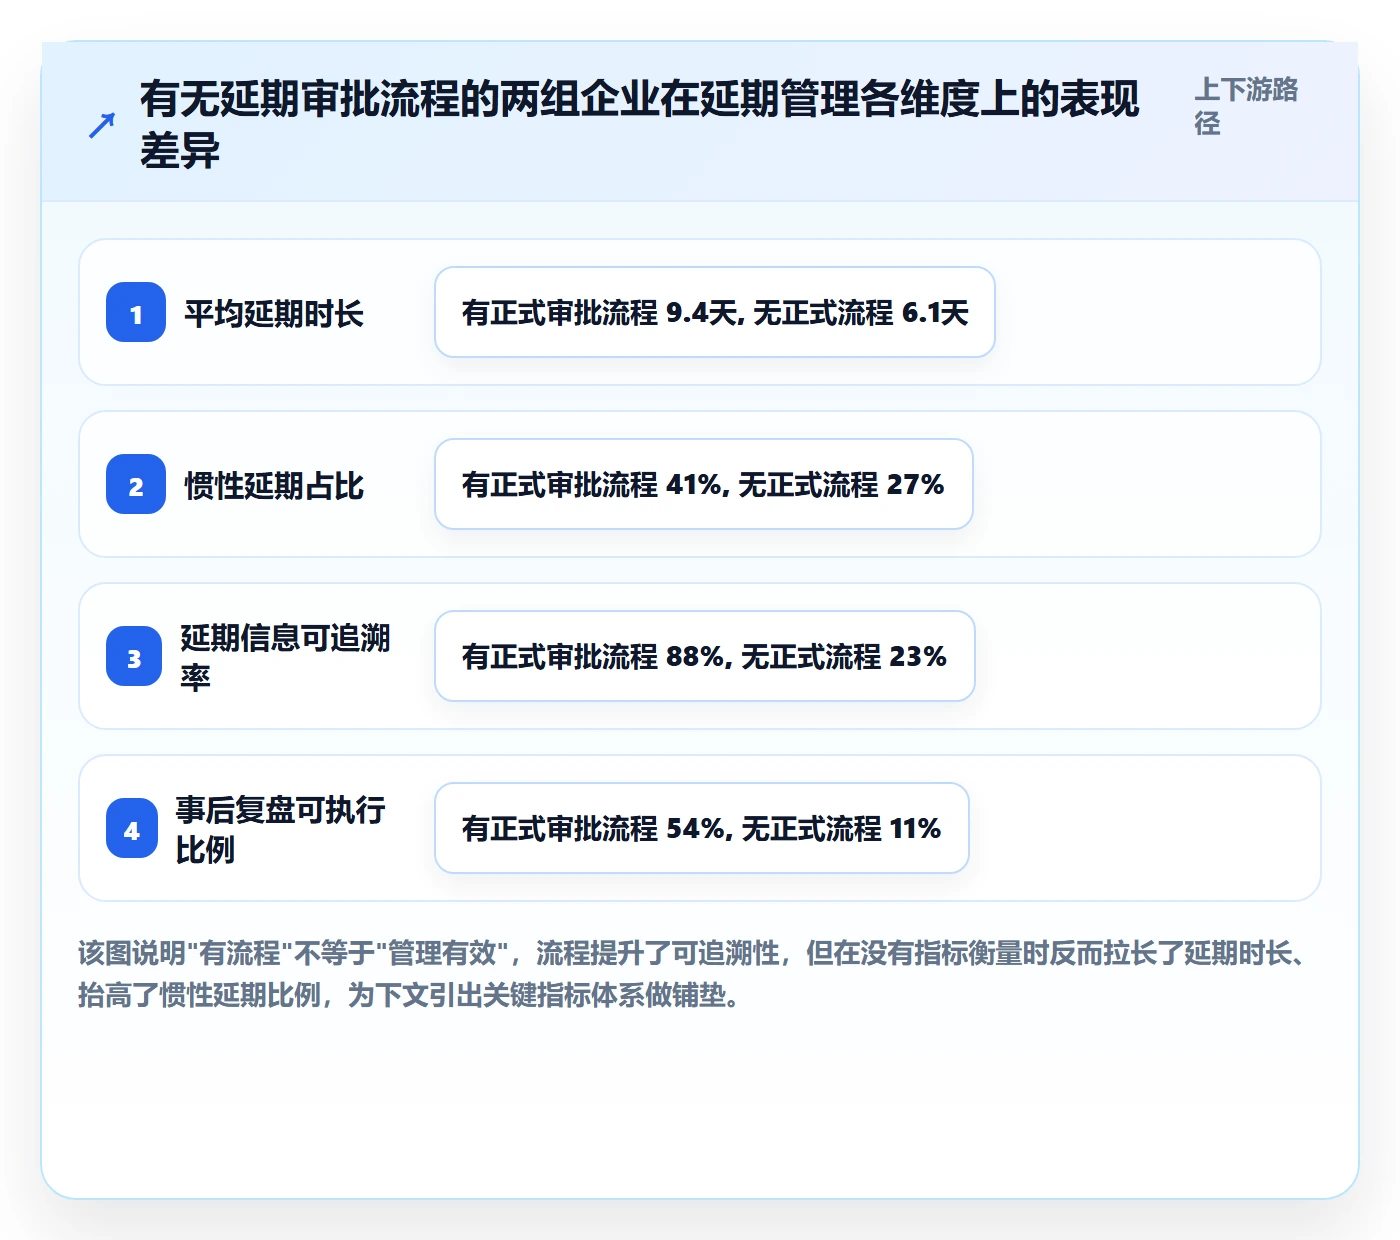Select the 平均延期时长 label
Image resolution: width=1400 pixels, height=1240 pixels.
click(274, 313)
